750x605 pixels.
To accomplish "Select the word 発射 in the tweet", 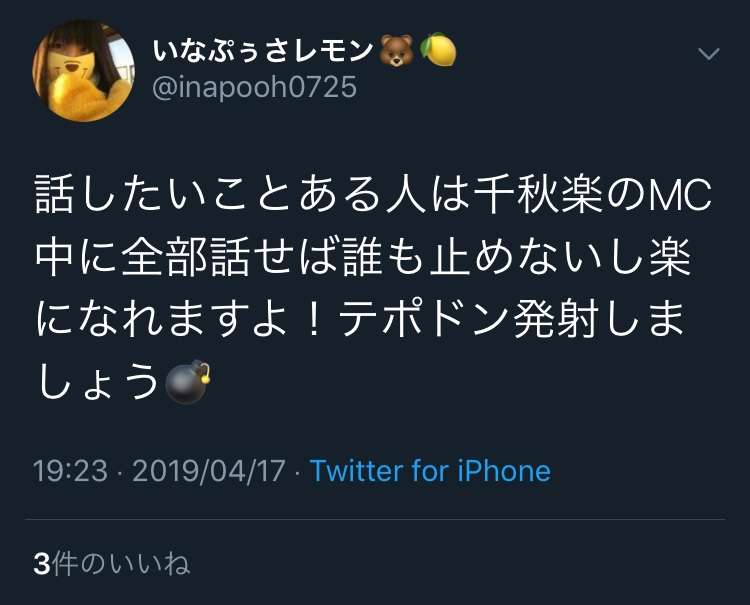I will [556, 320].
